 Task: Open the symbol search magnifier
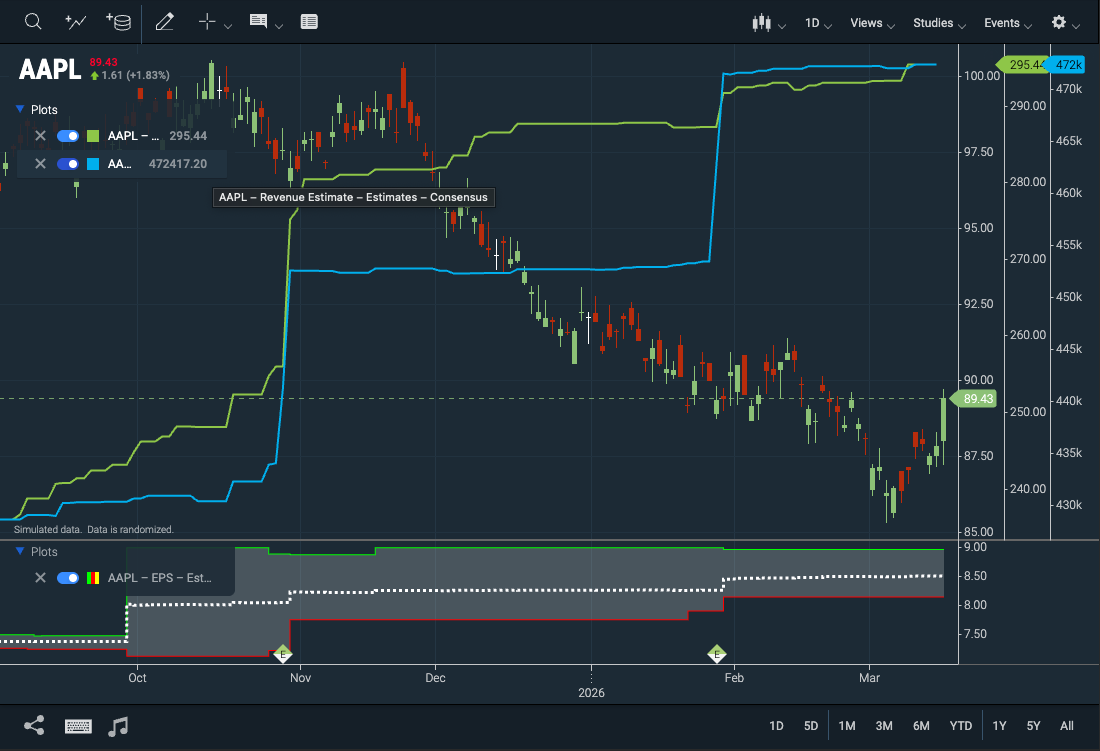33,22
